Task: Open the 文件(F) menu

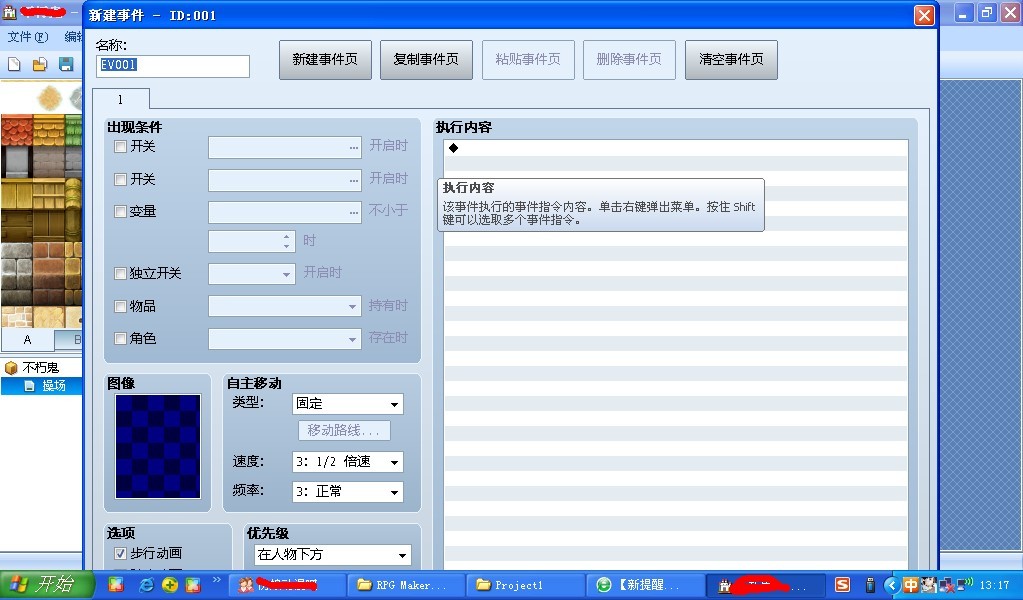Action: (28, 37)
